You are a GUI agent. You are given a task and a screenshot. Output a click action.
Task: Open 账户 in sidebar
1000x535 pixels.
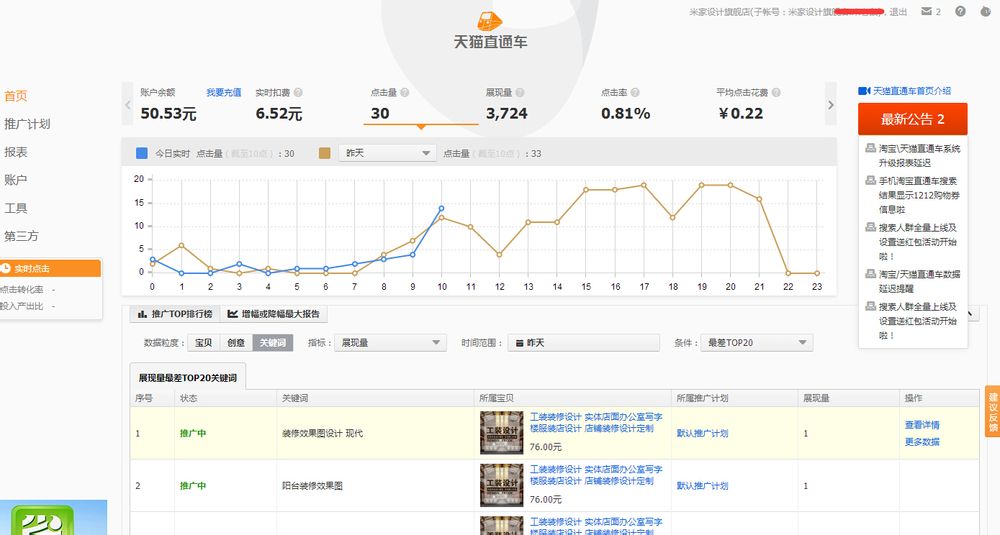click(x=16, y=180)
